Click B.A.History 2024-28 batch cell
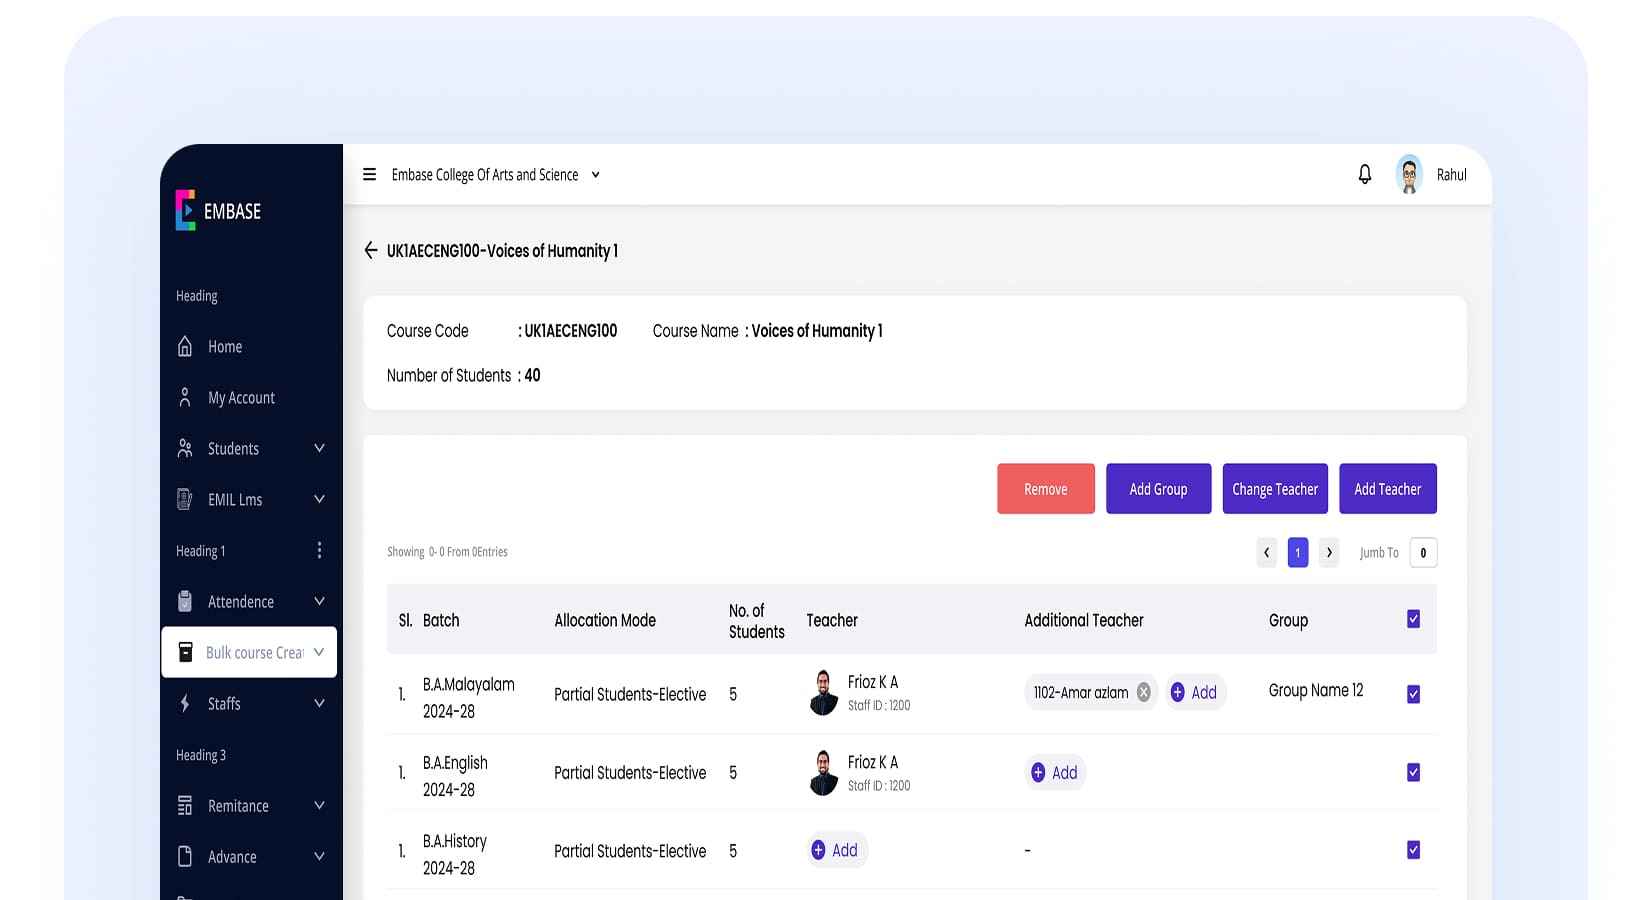The width and height of the screenshot is (1652, 900). (x=455, y=854)
